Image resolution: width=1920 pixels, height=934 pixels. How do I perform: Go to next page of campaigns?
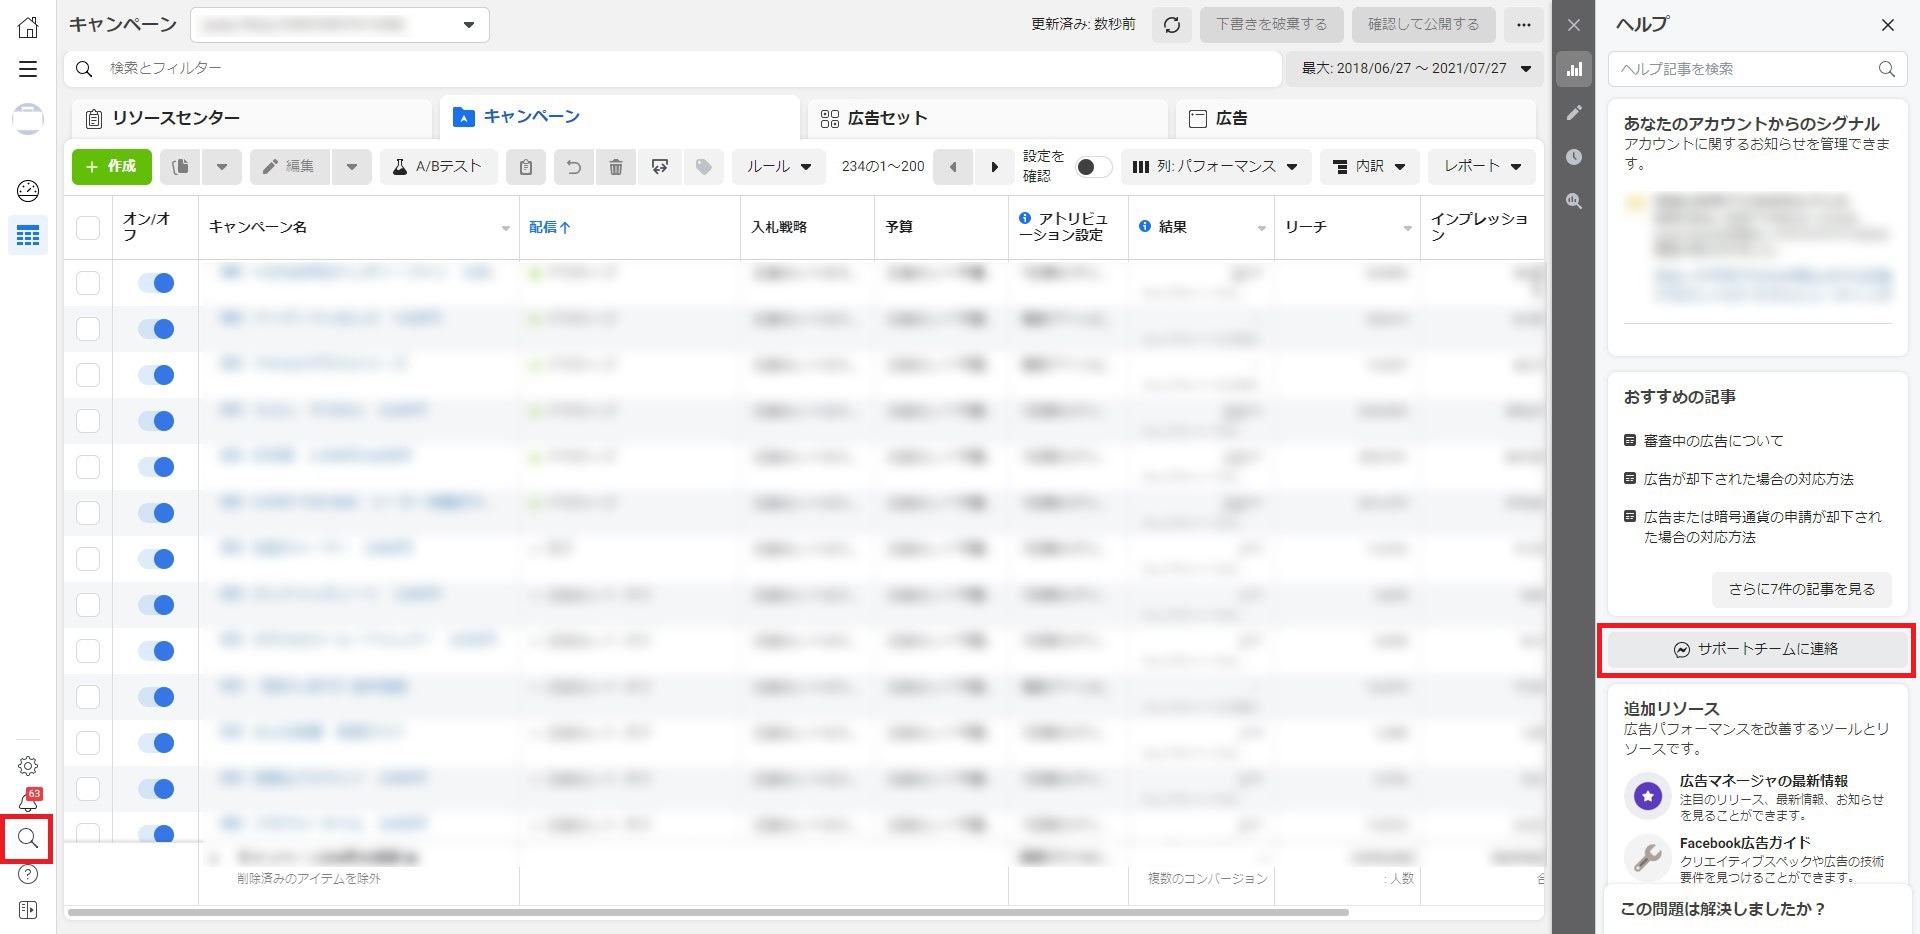994,167
